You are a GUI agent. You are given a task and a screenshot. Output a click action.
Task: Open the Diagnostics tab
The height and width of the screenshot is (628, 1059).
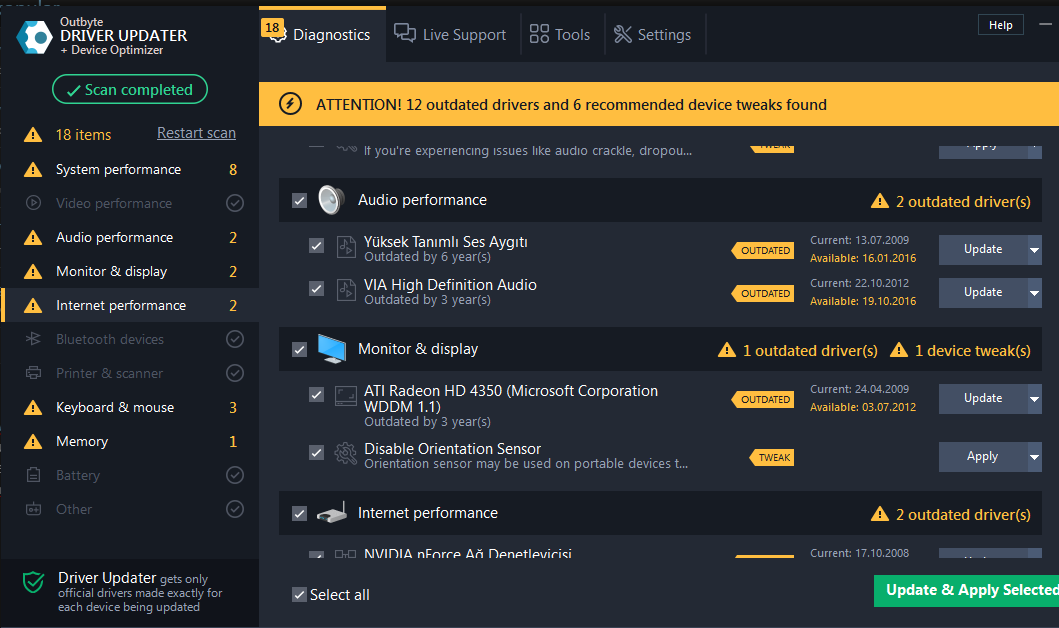pos(322,34)
